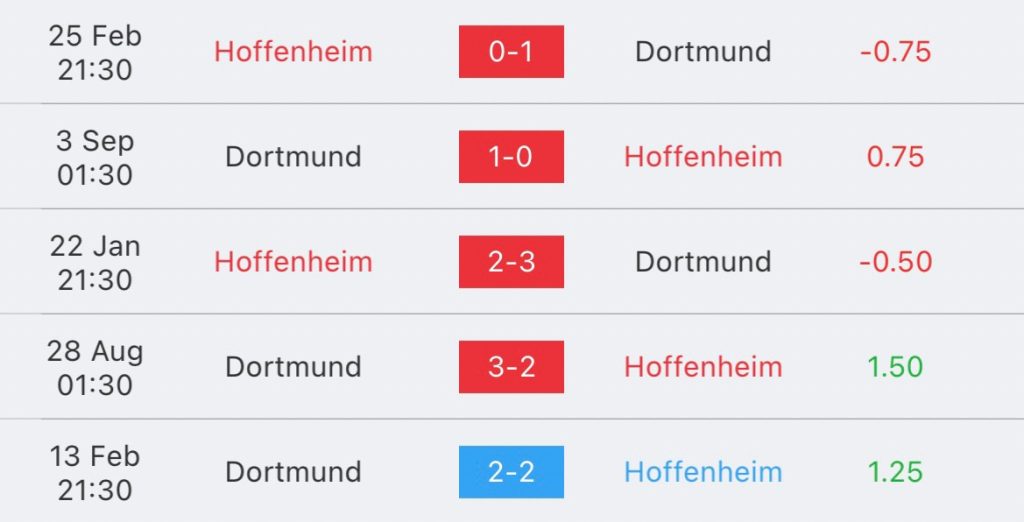Click Dortmund in the 13 Feb match
The image size is (1024, 522).
(x=293, y=472)
